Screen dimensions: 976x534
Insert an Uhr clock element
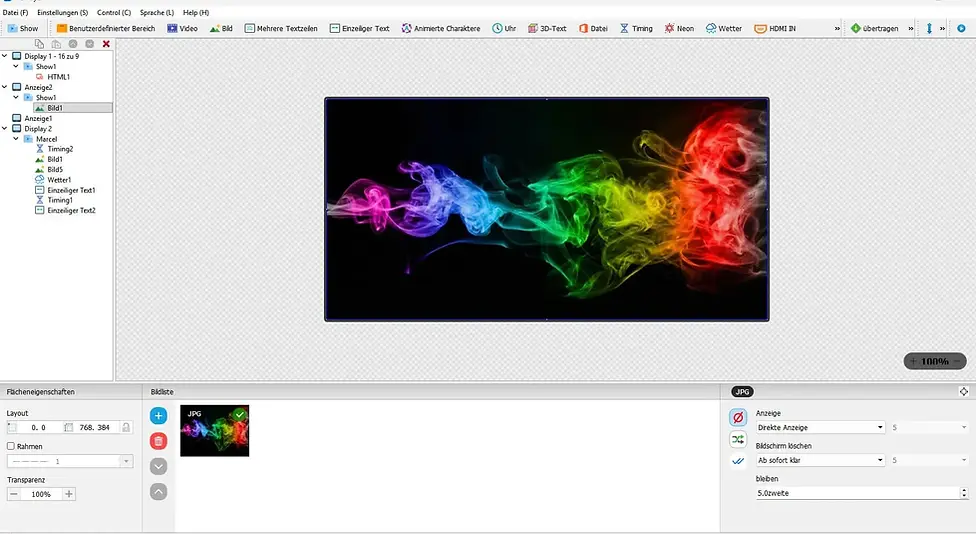click(x=504, y=29)
